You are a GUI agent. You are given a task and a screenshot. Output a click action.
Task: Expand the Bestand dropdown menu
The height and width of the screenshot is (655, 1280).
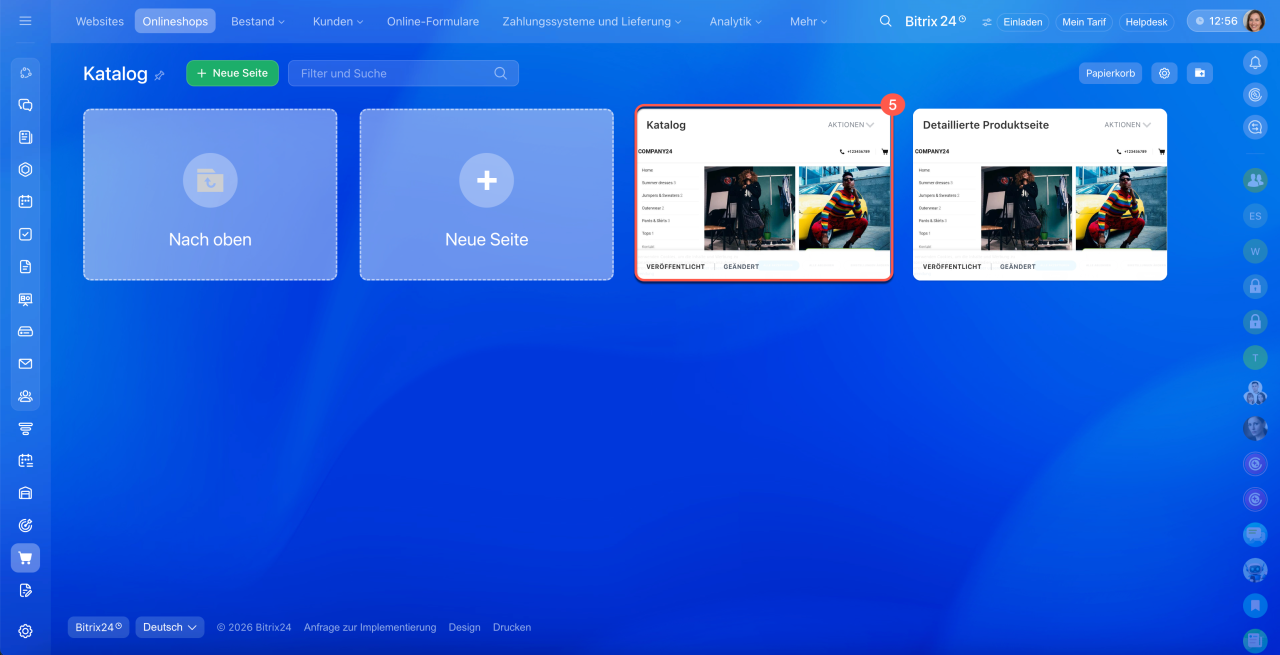pos(257,21)
